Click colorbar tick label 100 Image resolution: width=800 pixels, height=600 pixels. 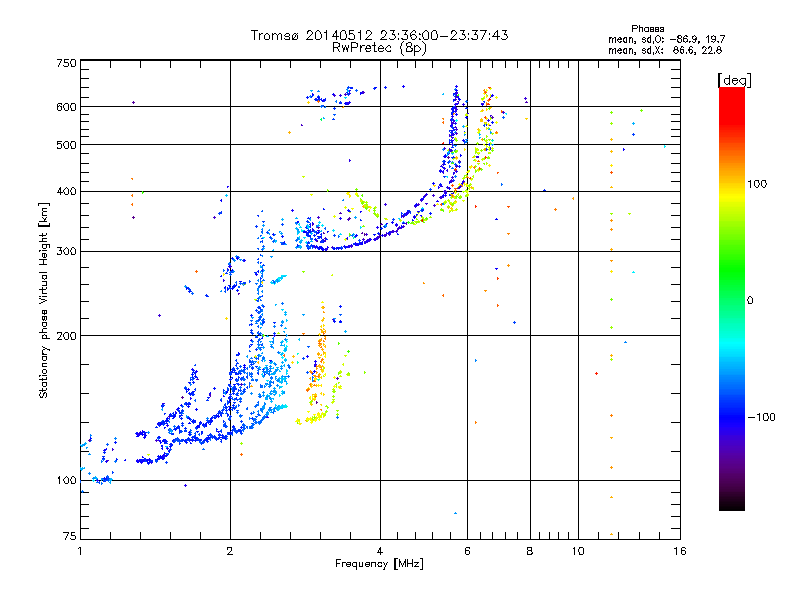(757, 184)
